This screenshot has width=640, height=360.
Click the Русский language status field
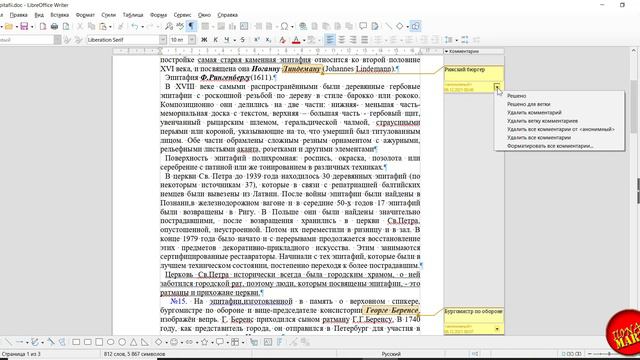(391, 354)
